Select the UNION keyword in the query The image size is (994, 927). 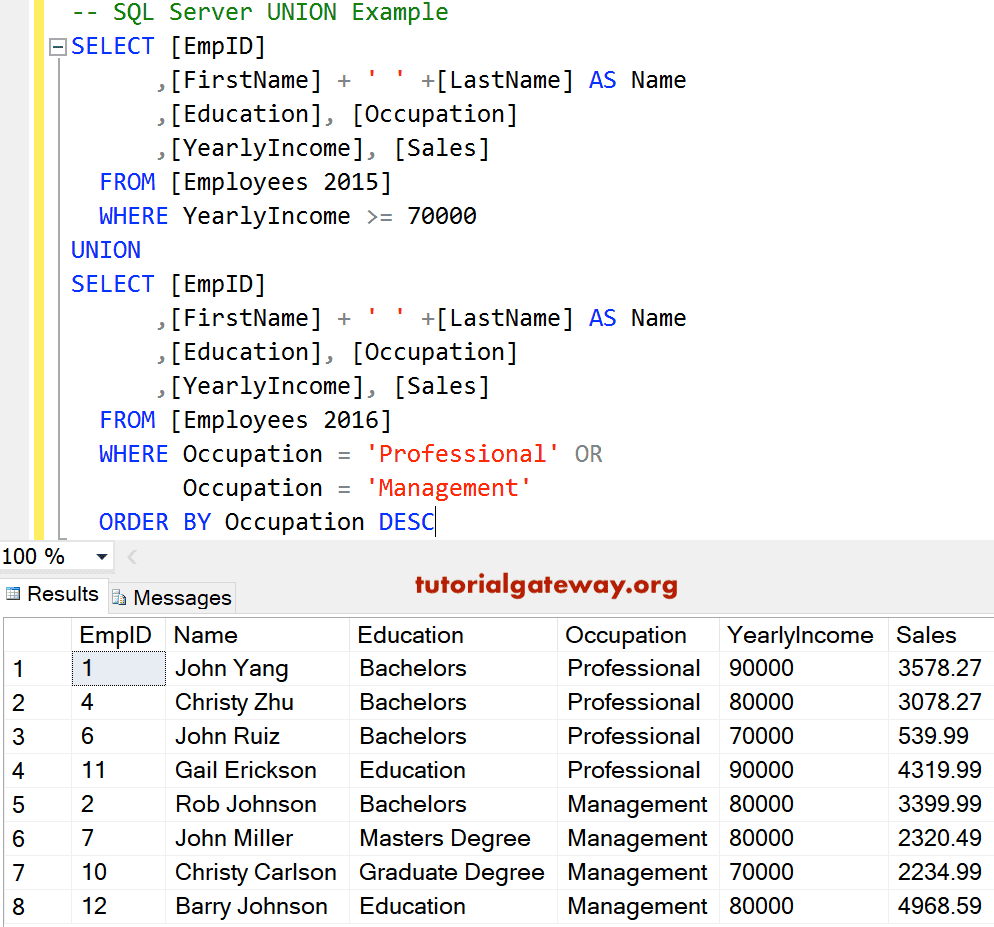[105, 249]
